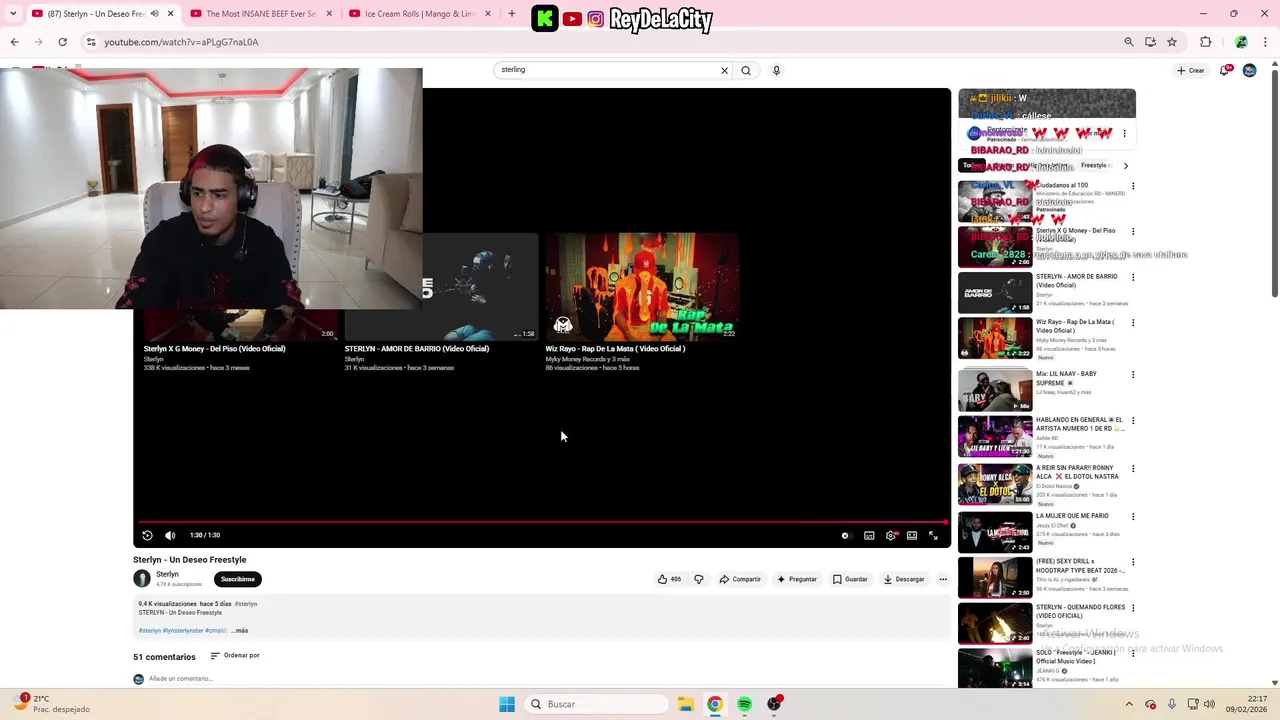Open more actions menu beside Descargar
The width and height of the screenshot is (1280, 720).
click(943, 579)
